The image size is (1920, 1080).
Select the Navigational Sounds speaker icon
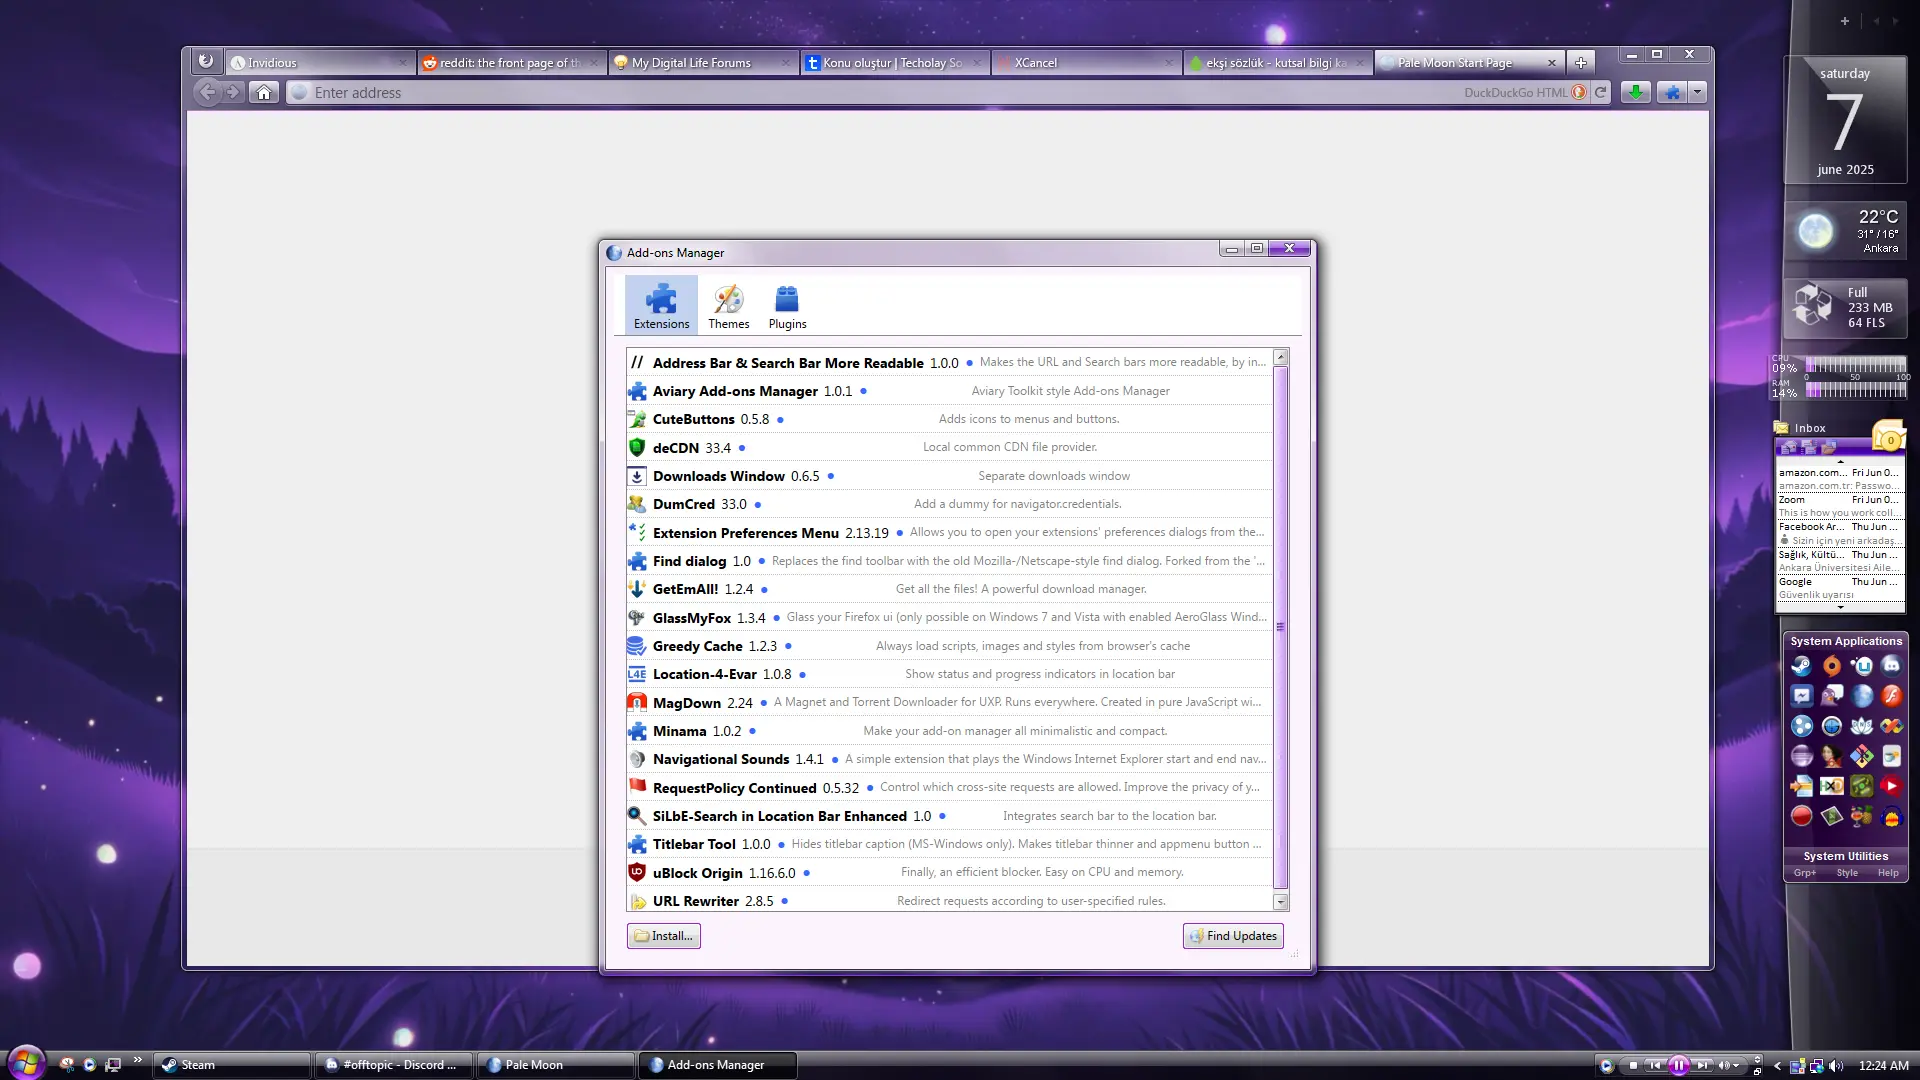point(637,759)
